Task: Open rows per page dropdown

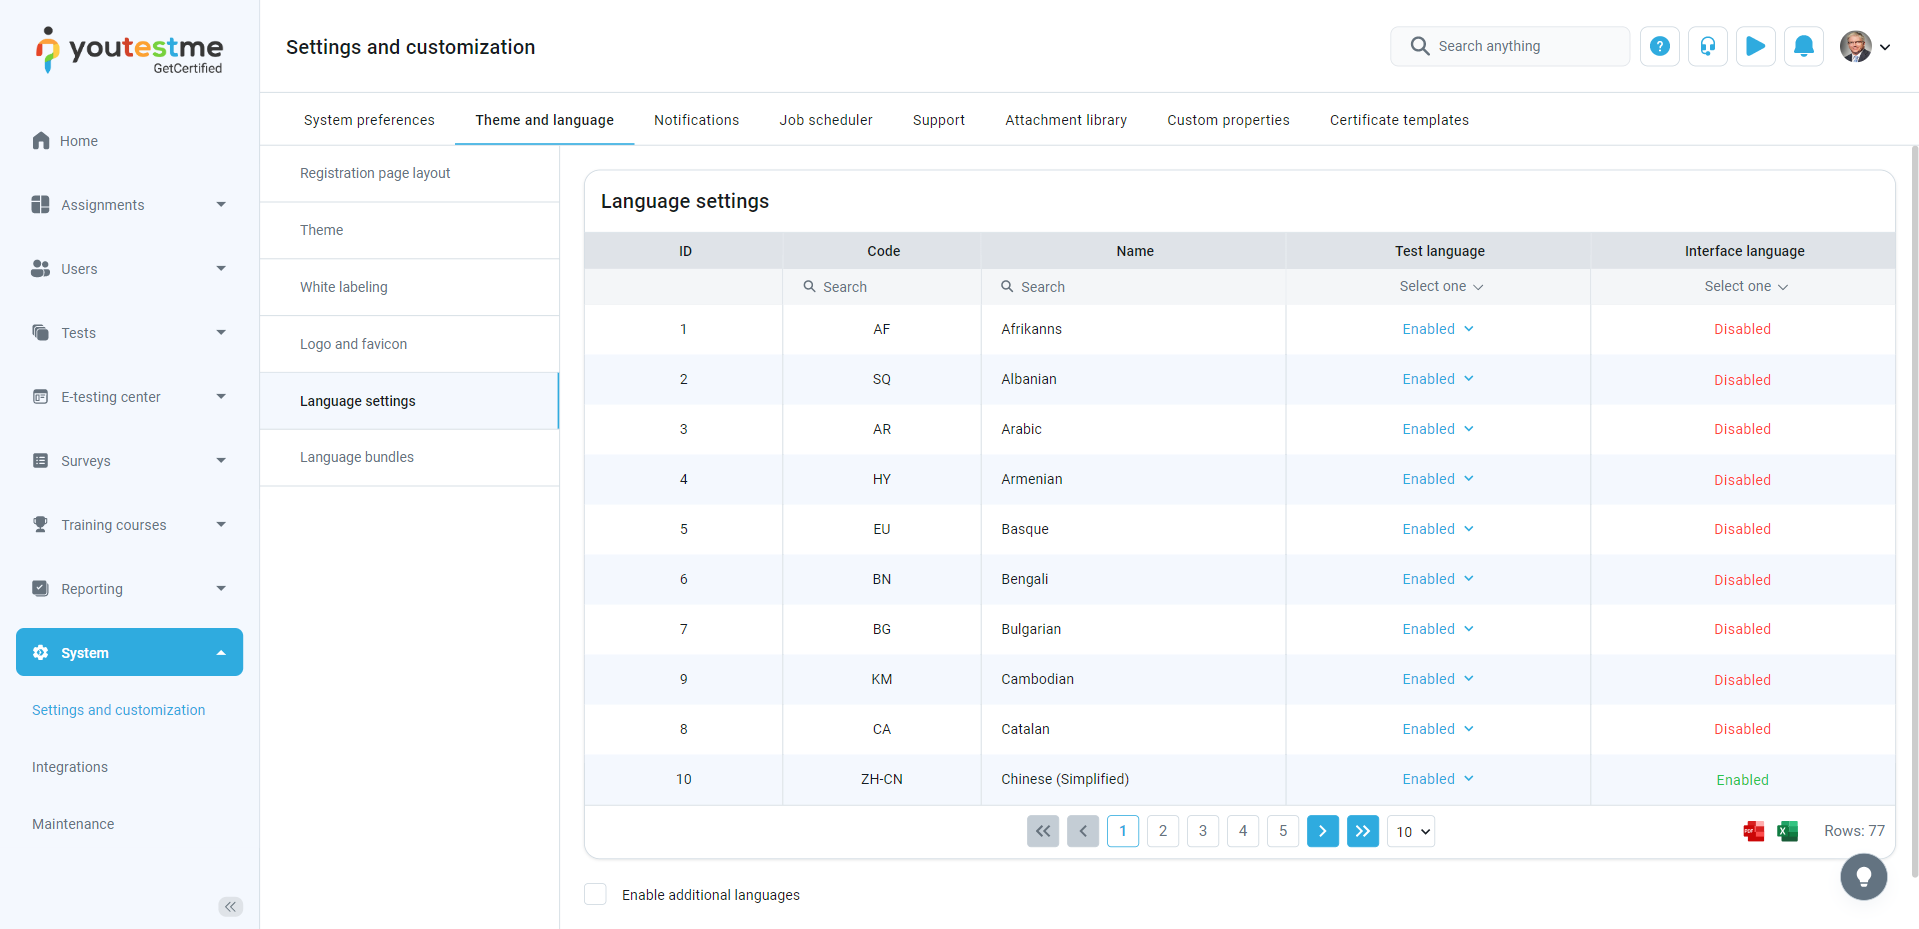Action: [x=1410, y=832]
